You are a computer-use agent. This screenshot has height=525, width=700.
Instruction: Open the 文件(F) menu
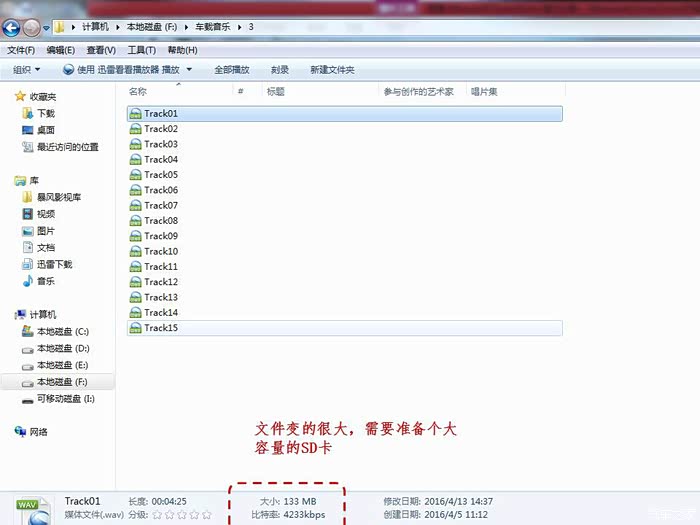[21, 50]
